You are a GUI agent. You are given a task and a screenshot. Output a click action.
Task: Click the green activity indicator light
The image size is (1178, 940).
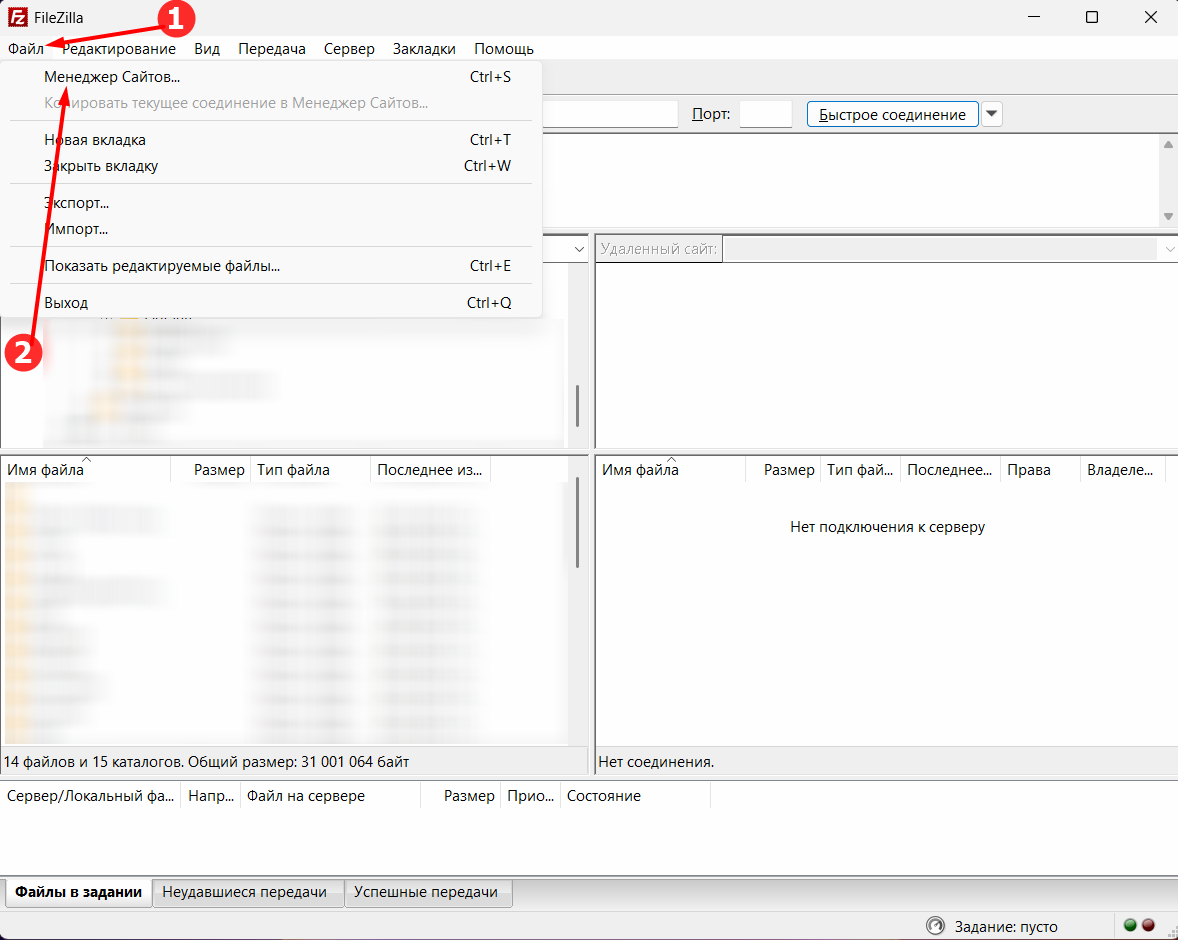[x=1130, y=925]
